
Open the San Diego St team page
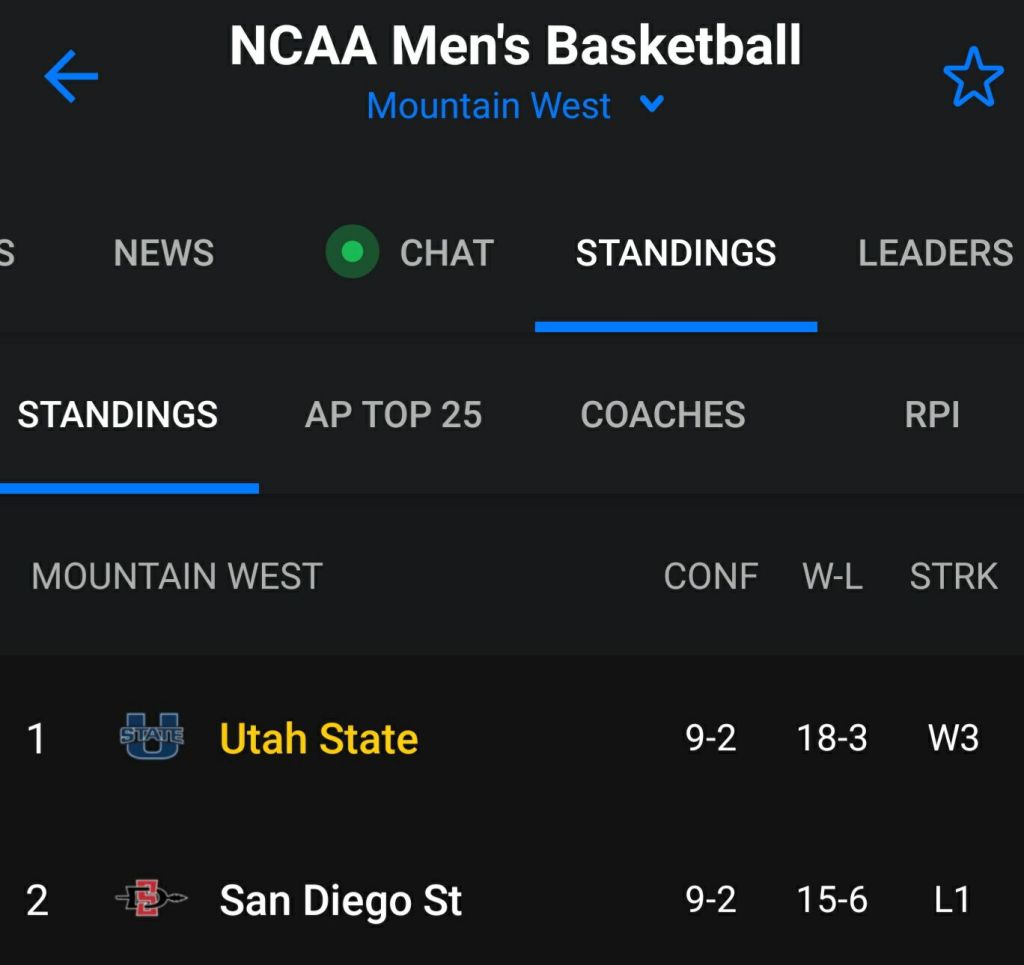point(340,900)
